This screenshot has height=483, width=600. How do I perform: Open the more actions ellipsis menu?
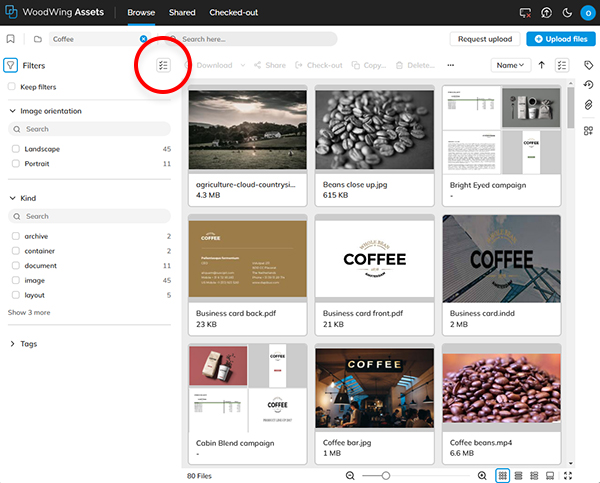[451, 65]
